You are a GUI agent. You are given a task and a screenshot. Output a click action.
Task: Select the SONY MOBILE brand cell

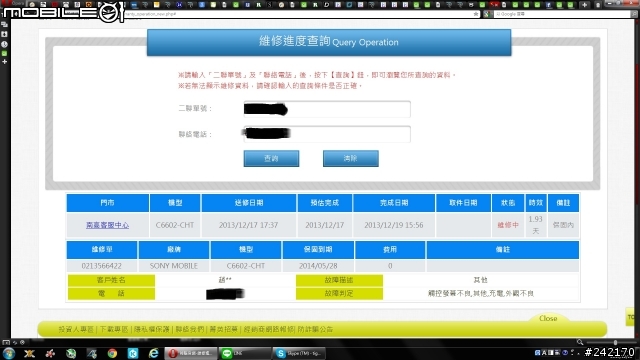(x=174, y=266)
